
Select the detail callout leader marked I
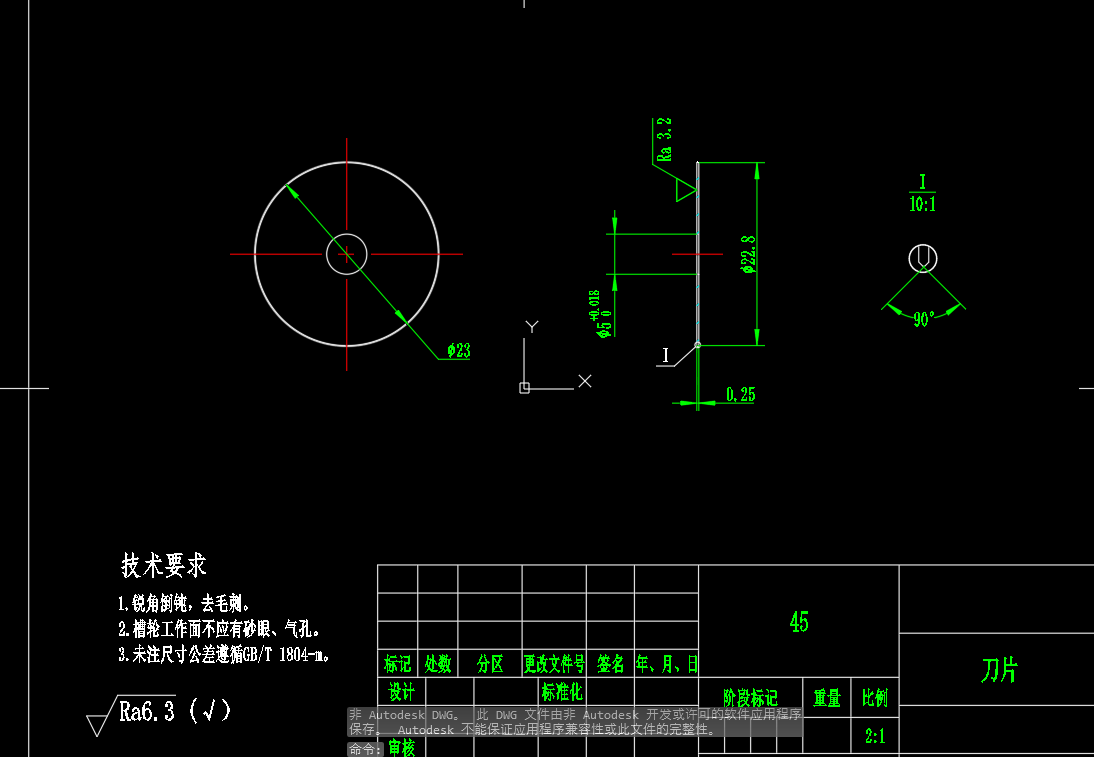tap(668, 353)
